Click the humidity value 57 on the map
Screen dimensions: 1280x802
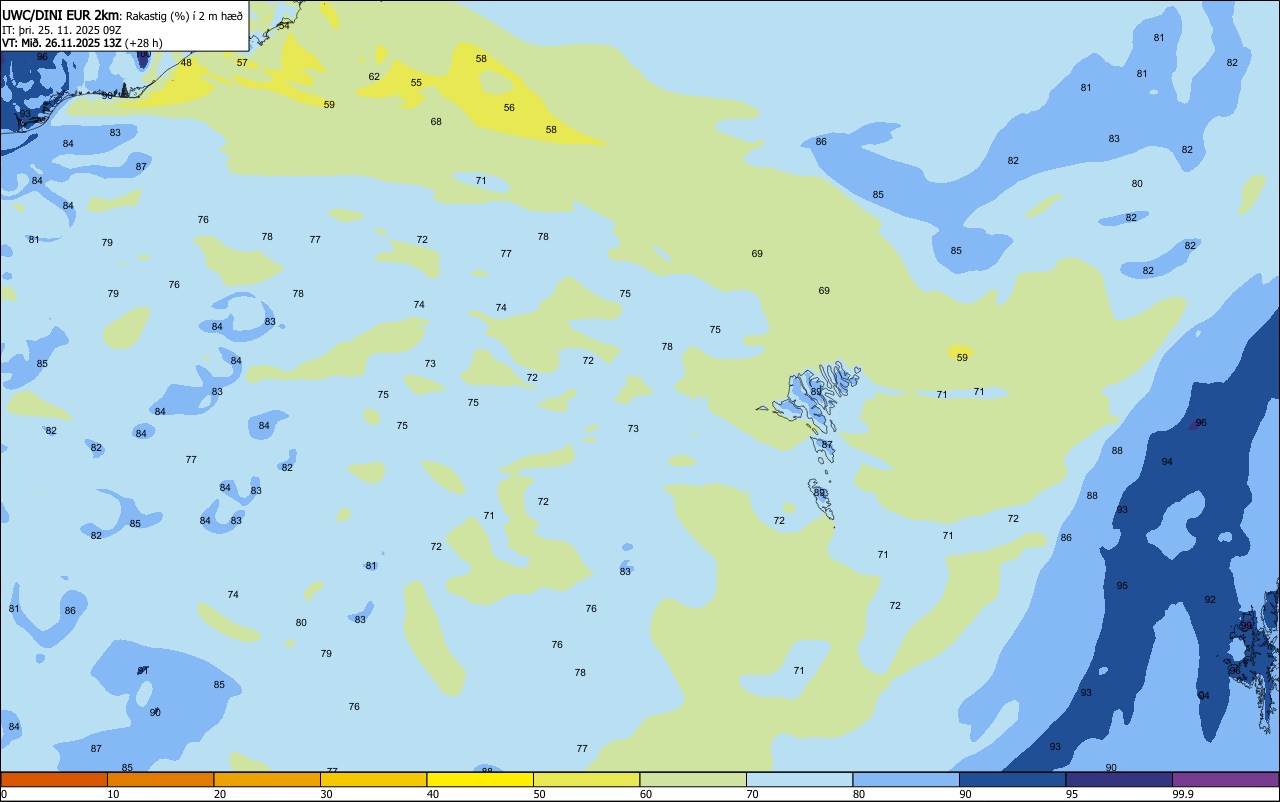(x=242, y=63)
